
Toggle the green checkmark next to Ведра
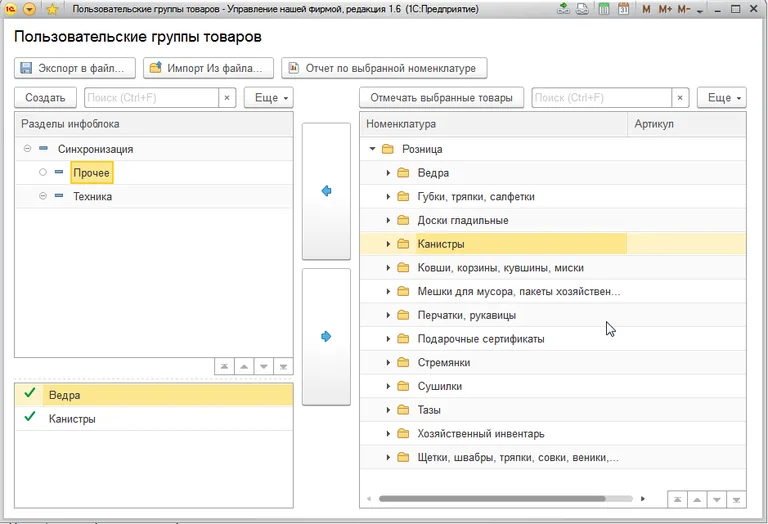[x=29, y=394]
